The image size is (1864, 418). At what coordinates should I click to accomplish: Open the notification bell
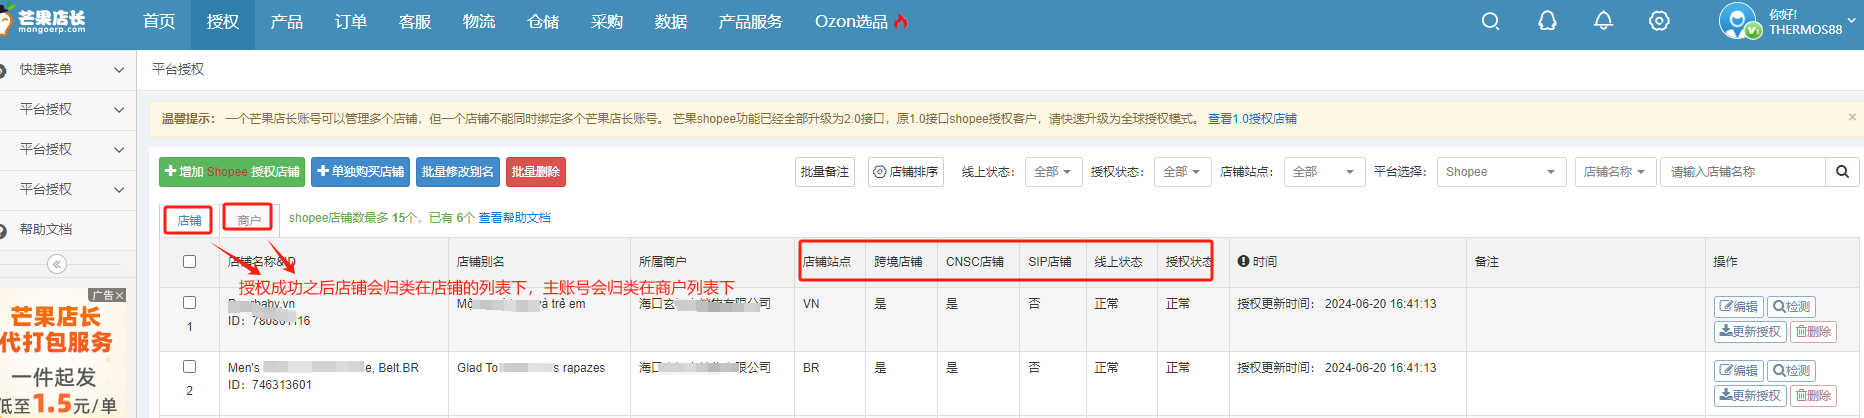[1603, 21]
